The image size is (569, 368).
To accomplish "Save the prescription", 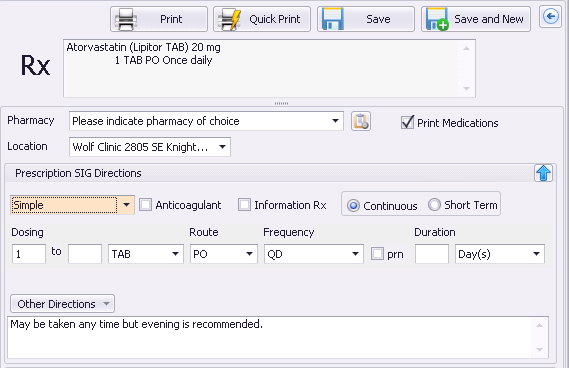I will 366,19.
